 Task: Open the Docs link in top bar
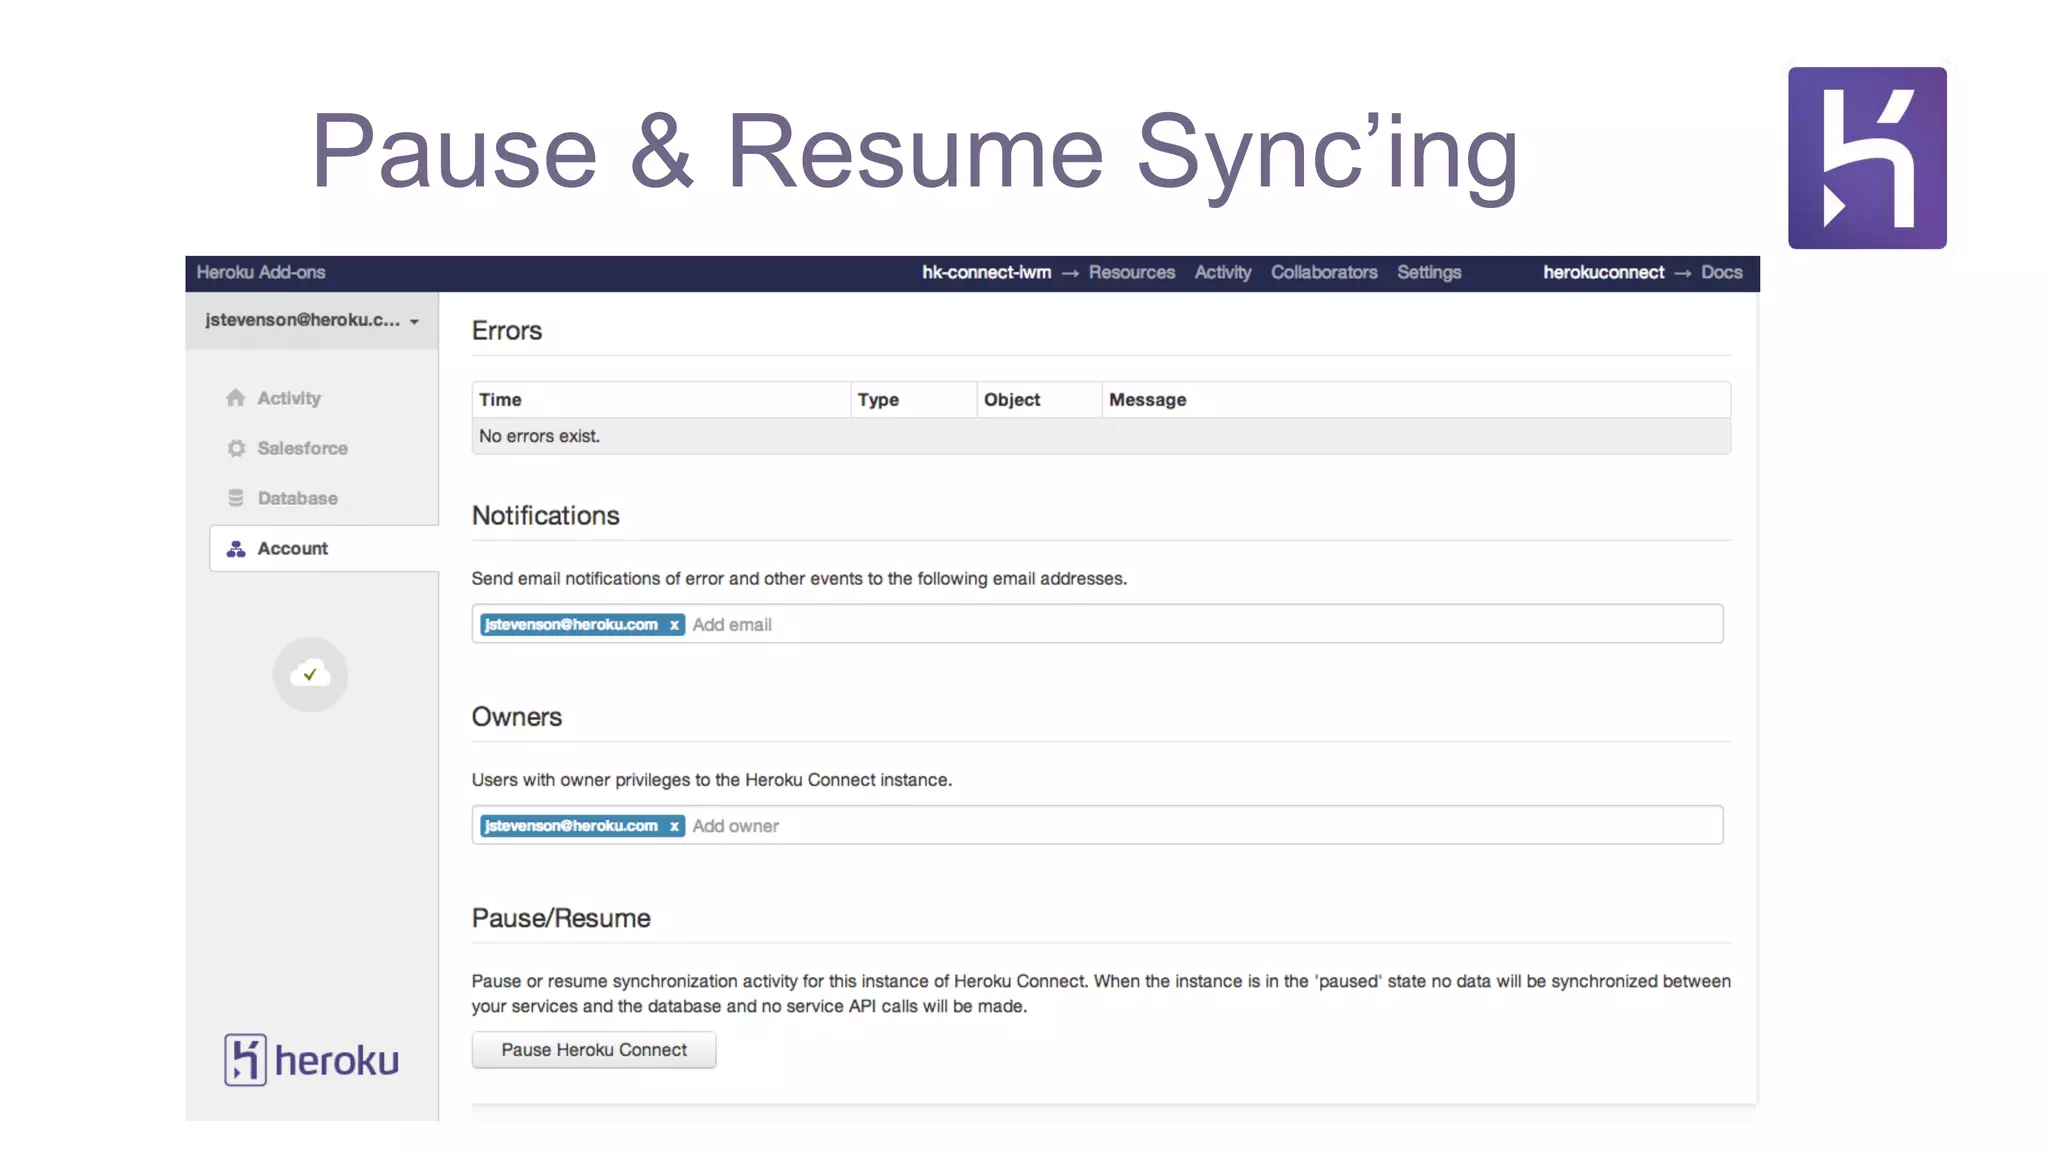(x=1721, y=272)
